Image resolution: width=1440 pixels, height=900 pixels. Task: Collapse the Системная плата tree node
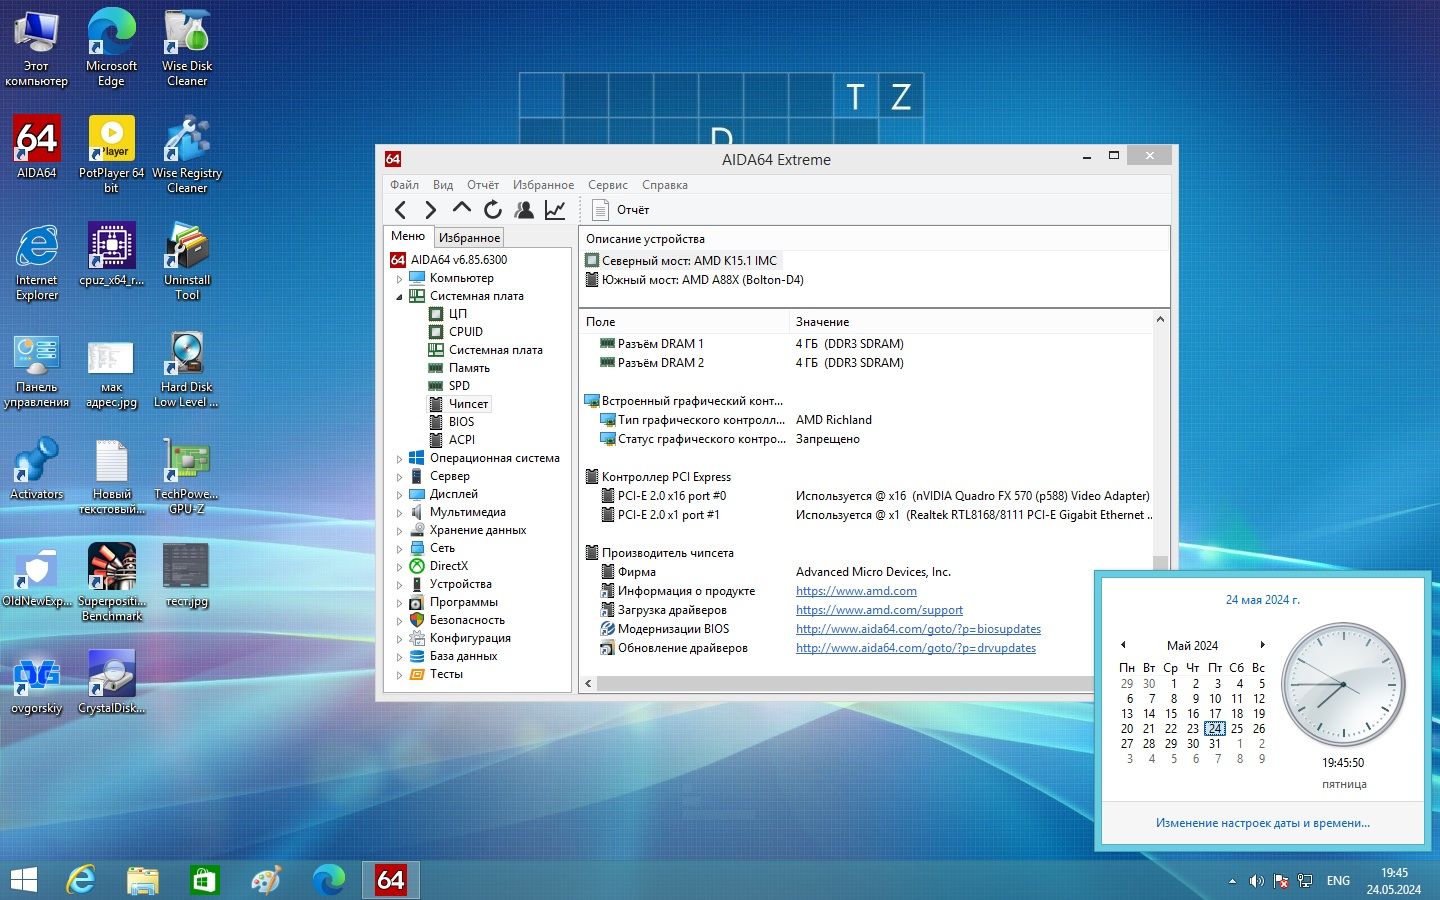399,297
